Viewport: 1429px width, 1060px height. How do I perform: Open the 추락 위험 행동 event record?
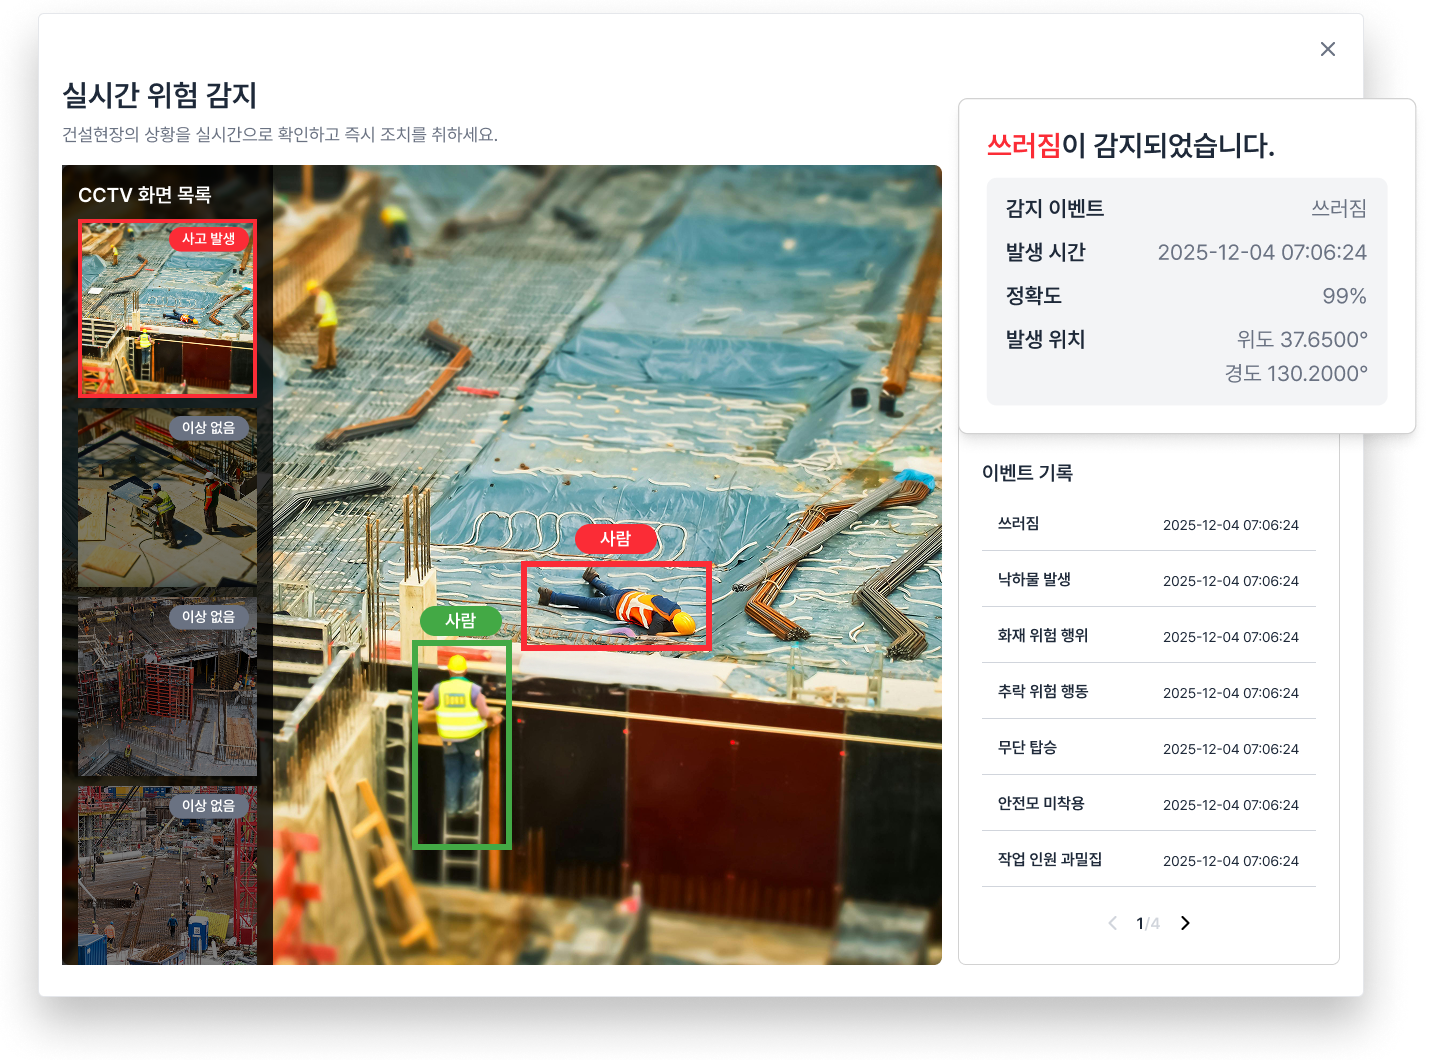(1148, 692)
